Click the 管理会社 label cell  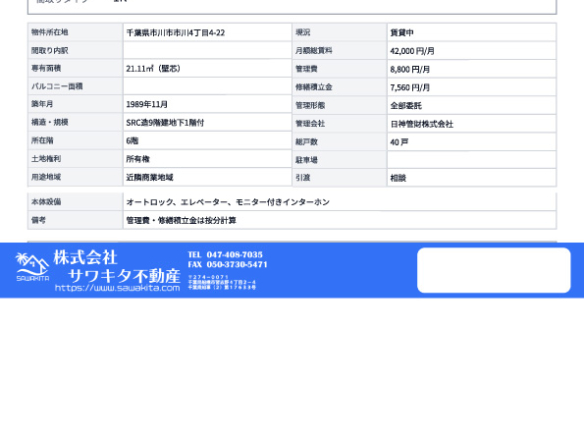tap(340, 124)
